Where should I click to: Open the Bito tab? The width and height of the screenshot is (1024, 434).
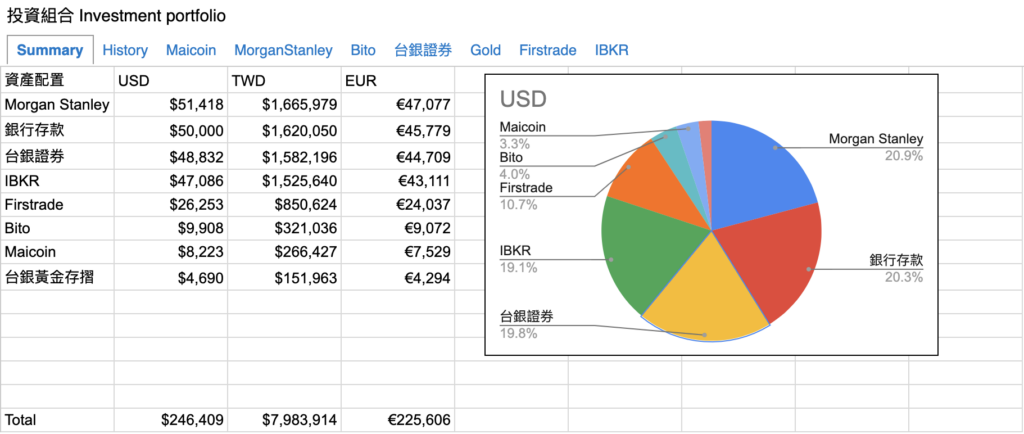363,50
